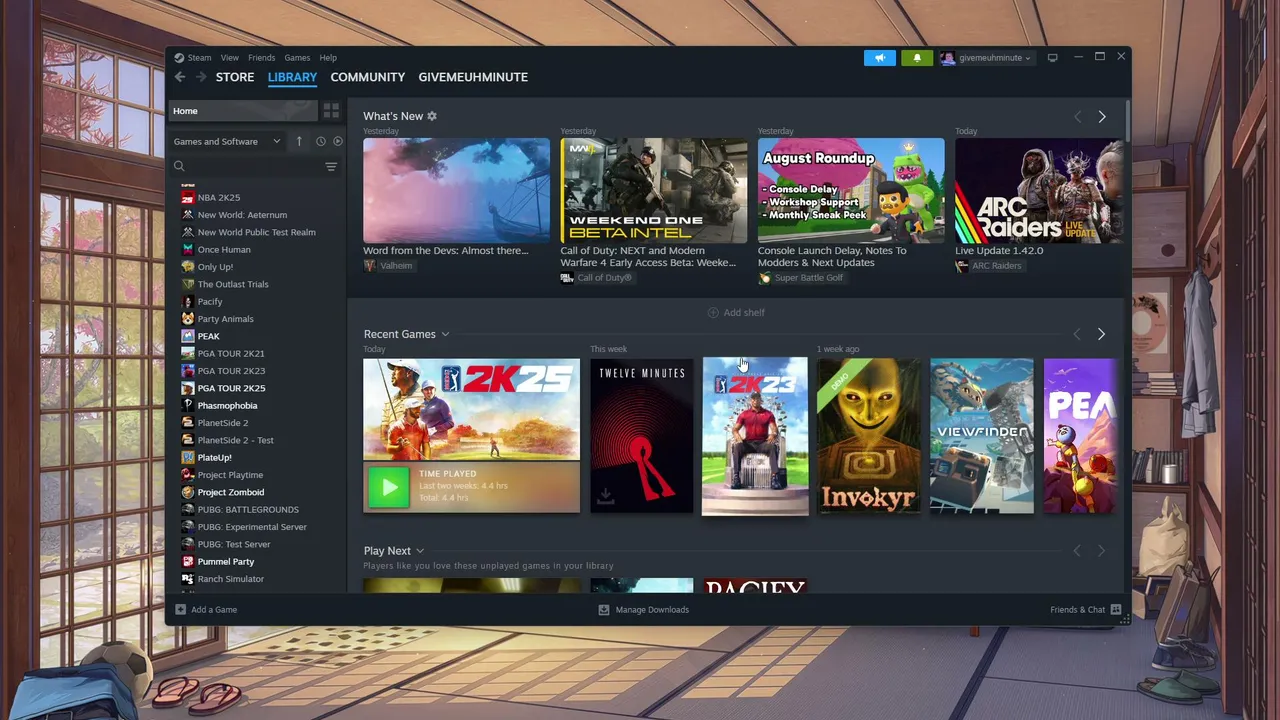
Task: Click the library search magnifier icon
Action: click(179, 166)
